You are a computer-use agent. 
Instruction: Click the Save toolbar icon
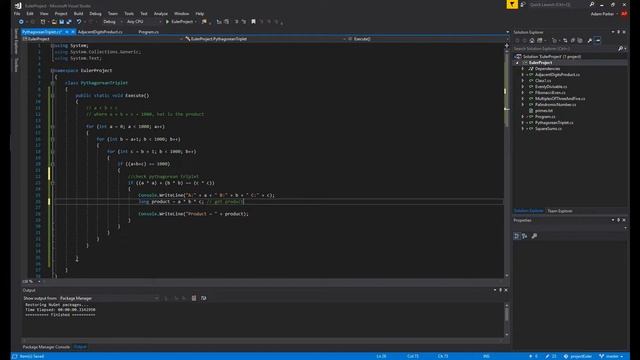[62, 22]
